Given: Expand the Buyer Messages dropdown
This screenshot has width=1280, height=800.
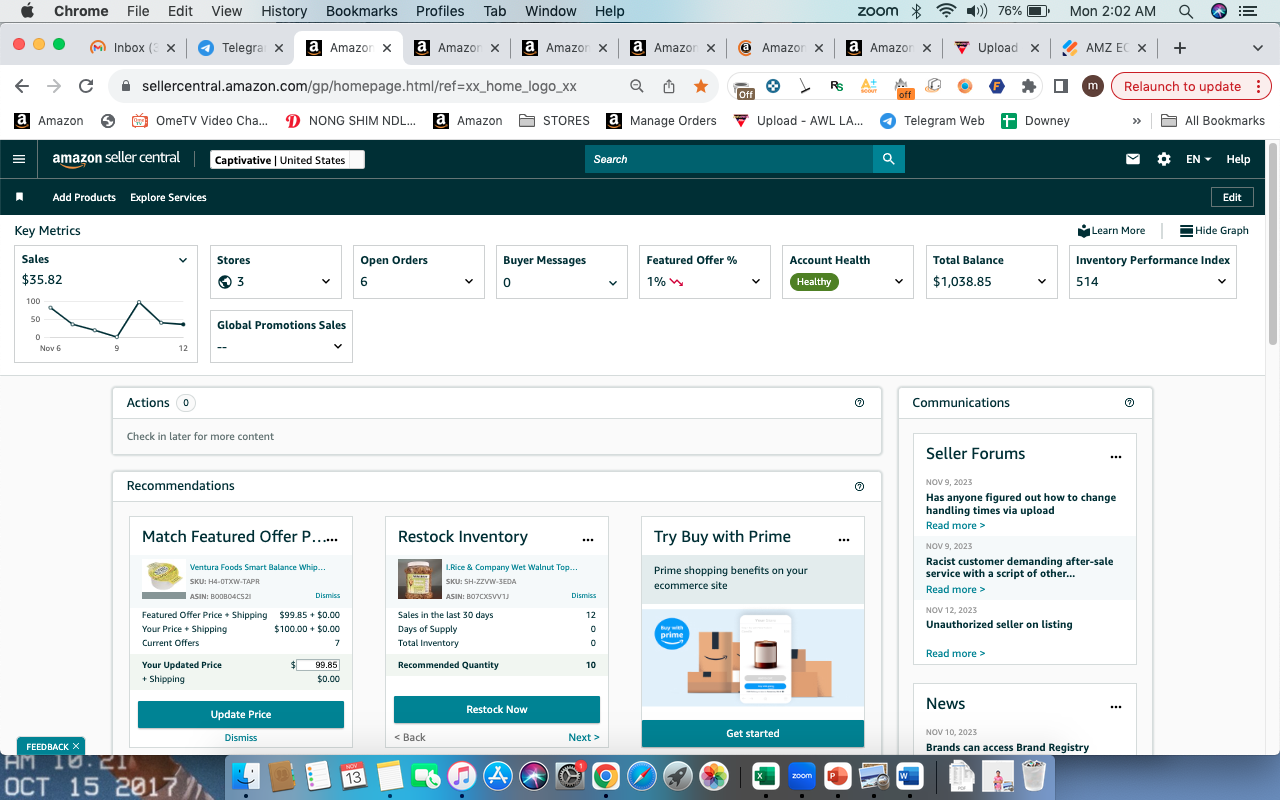Looking at the screenshot, I should point(613,283).
